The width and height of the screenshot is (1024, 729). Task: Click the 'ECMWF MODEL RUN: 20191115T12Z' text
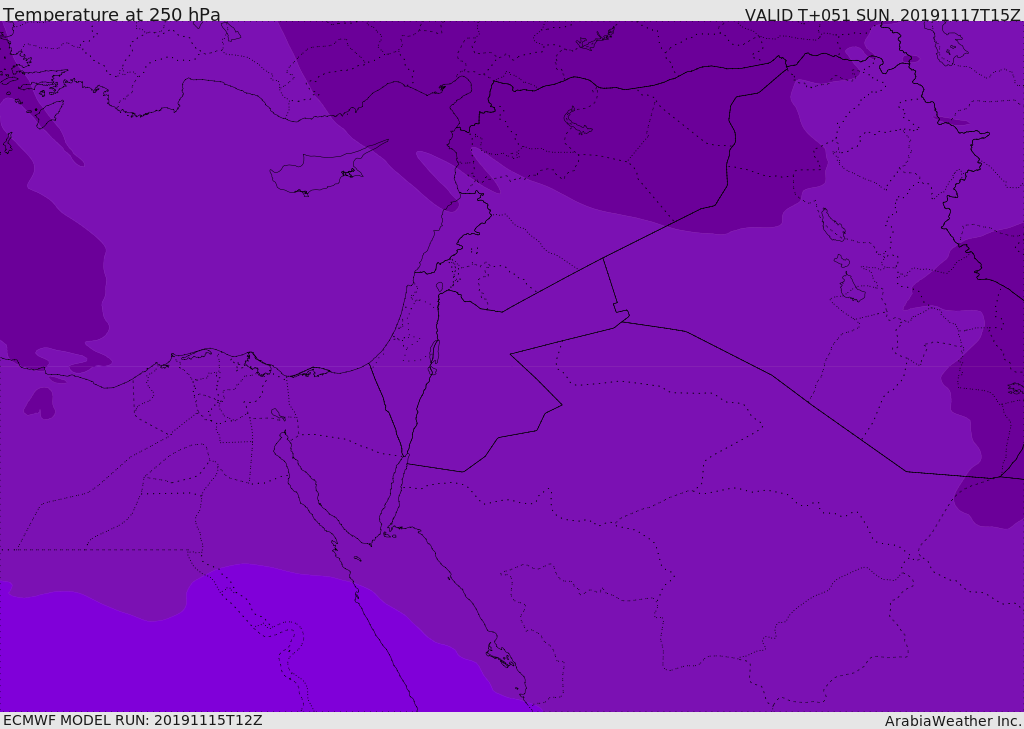pos(133,720)
